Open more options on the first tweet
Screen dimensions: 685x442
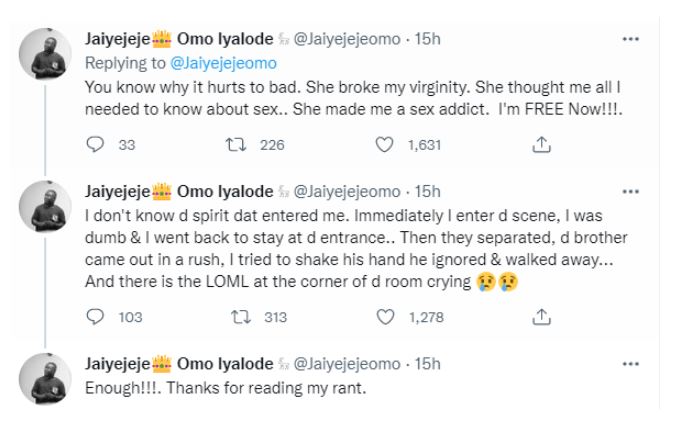pos(629,39)
